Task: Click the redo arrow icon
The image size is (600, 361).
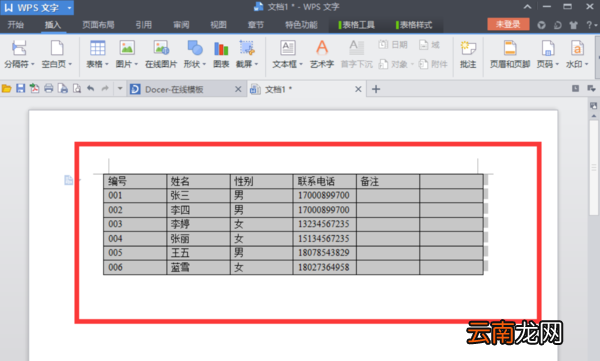Action: [x=105, y=89]
